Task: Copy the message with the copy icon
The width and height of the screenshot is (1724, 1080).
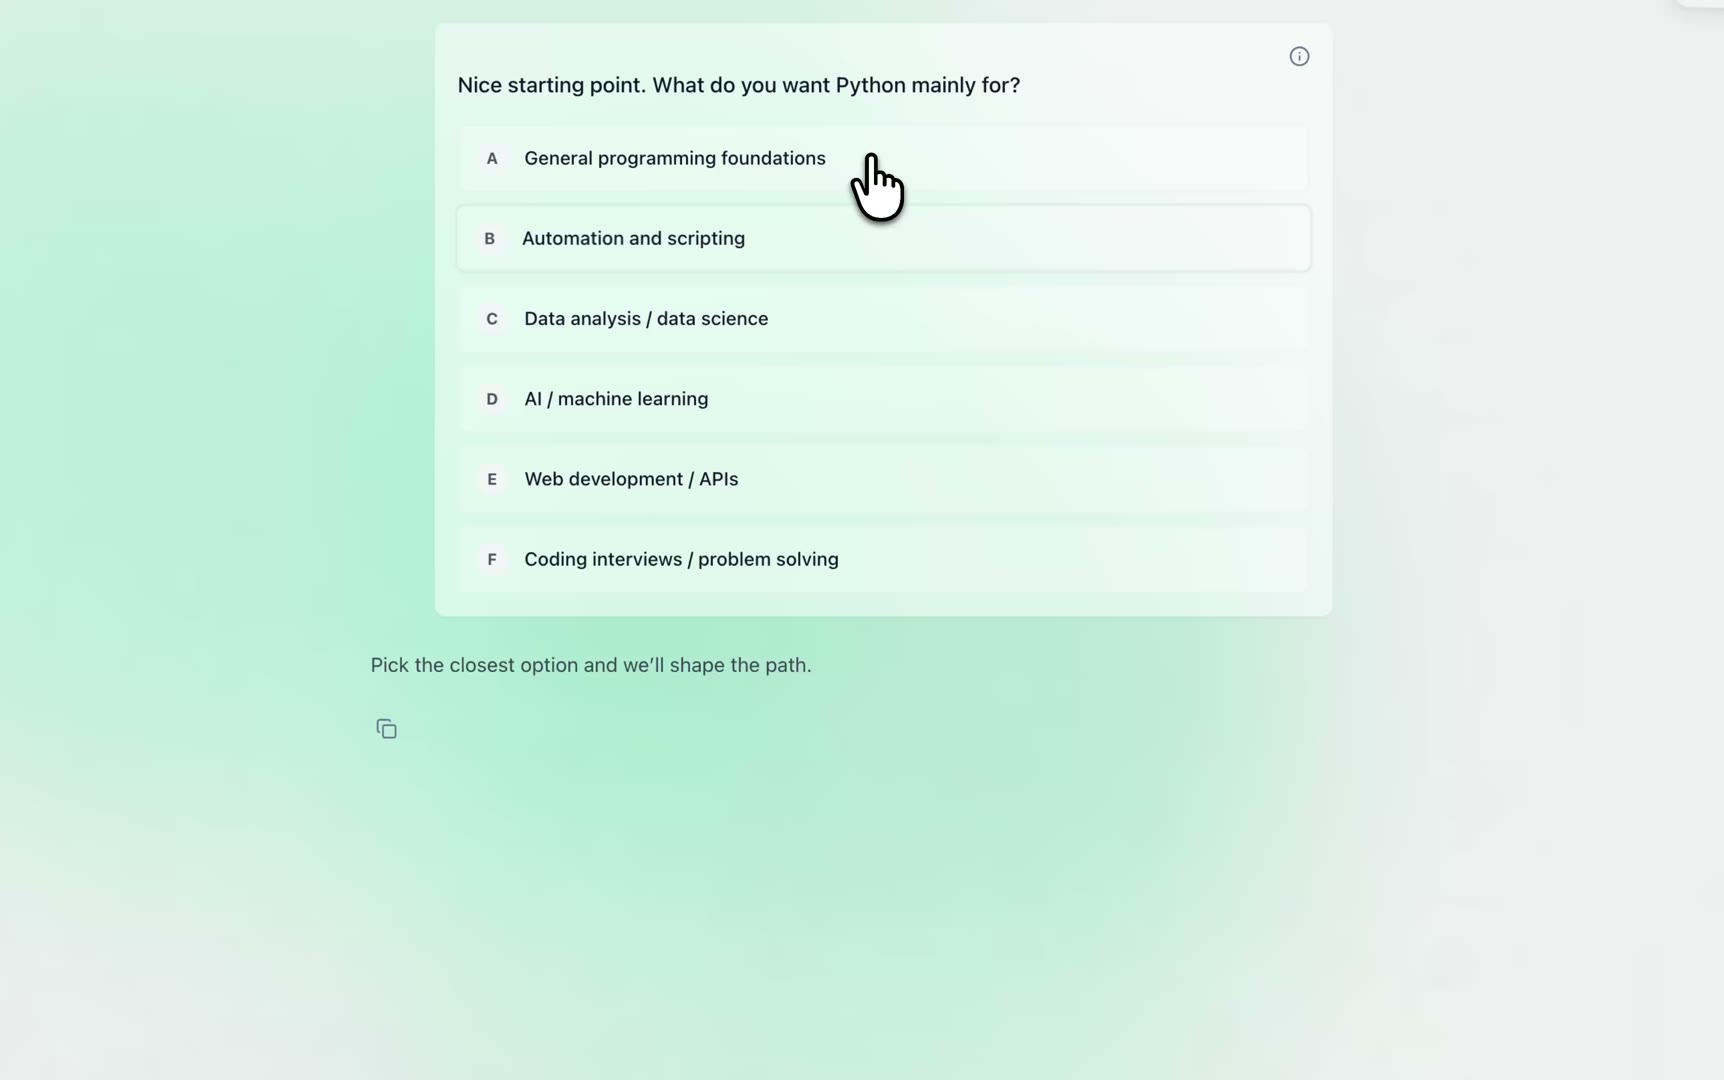Action: point(386,729)
